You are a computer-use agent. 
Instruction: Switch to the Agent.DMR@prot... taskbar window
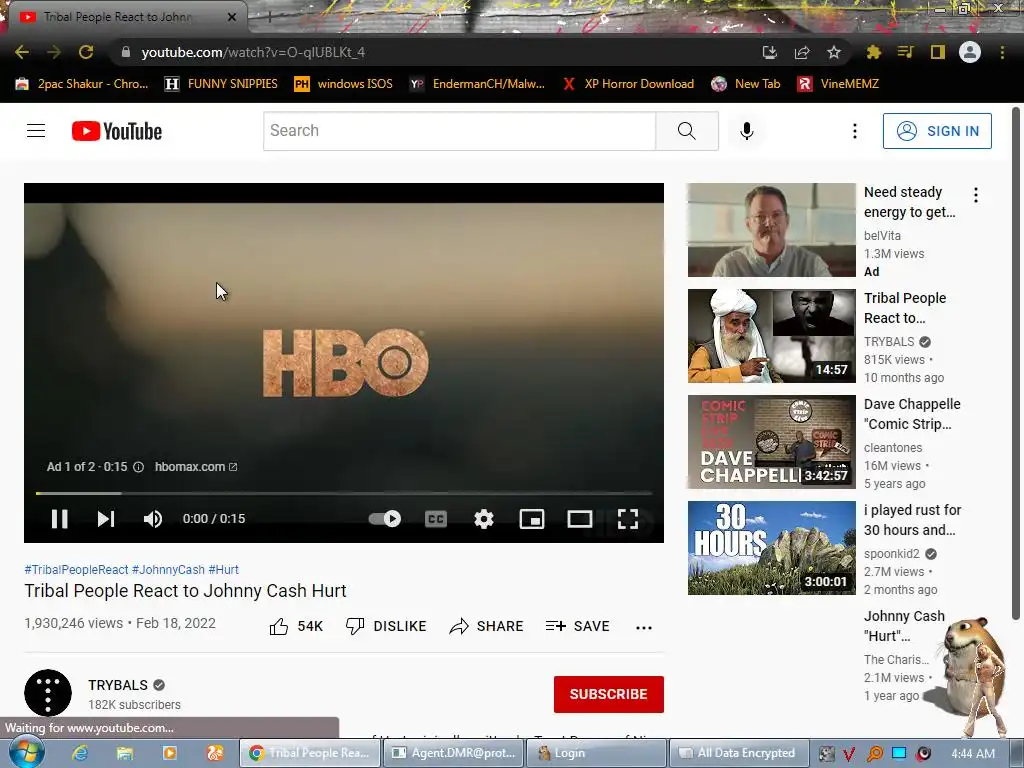453,753
